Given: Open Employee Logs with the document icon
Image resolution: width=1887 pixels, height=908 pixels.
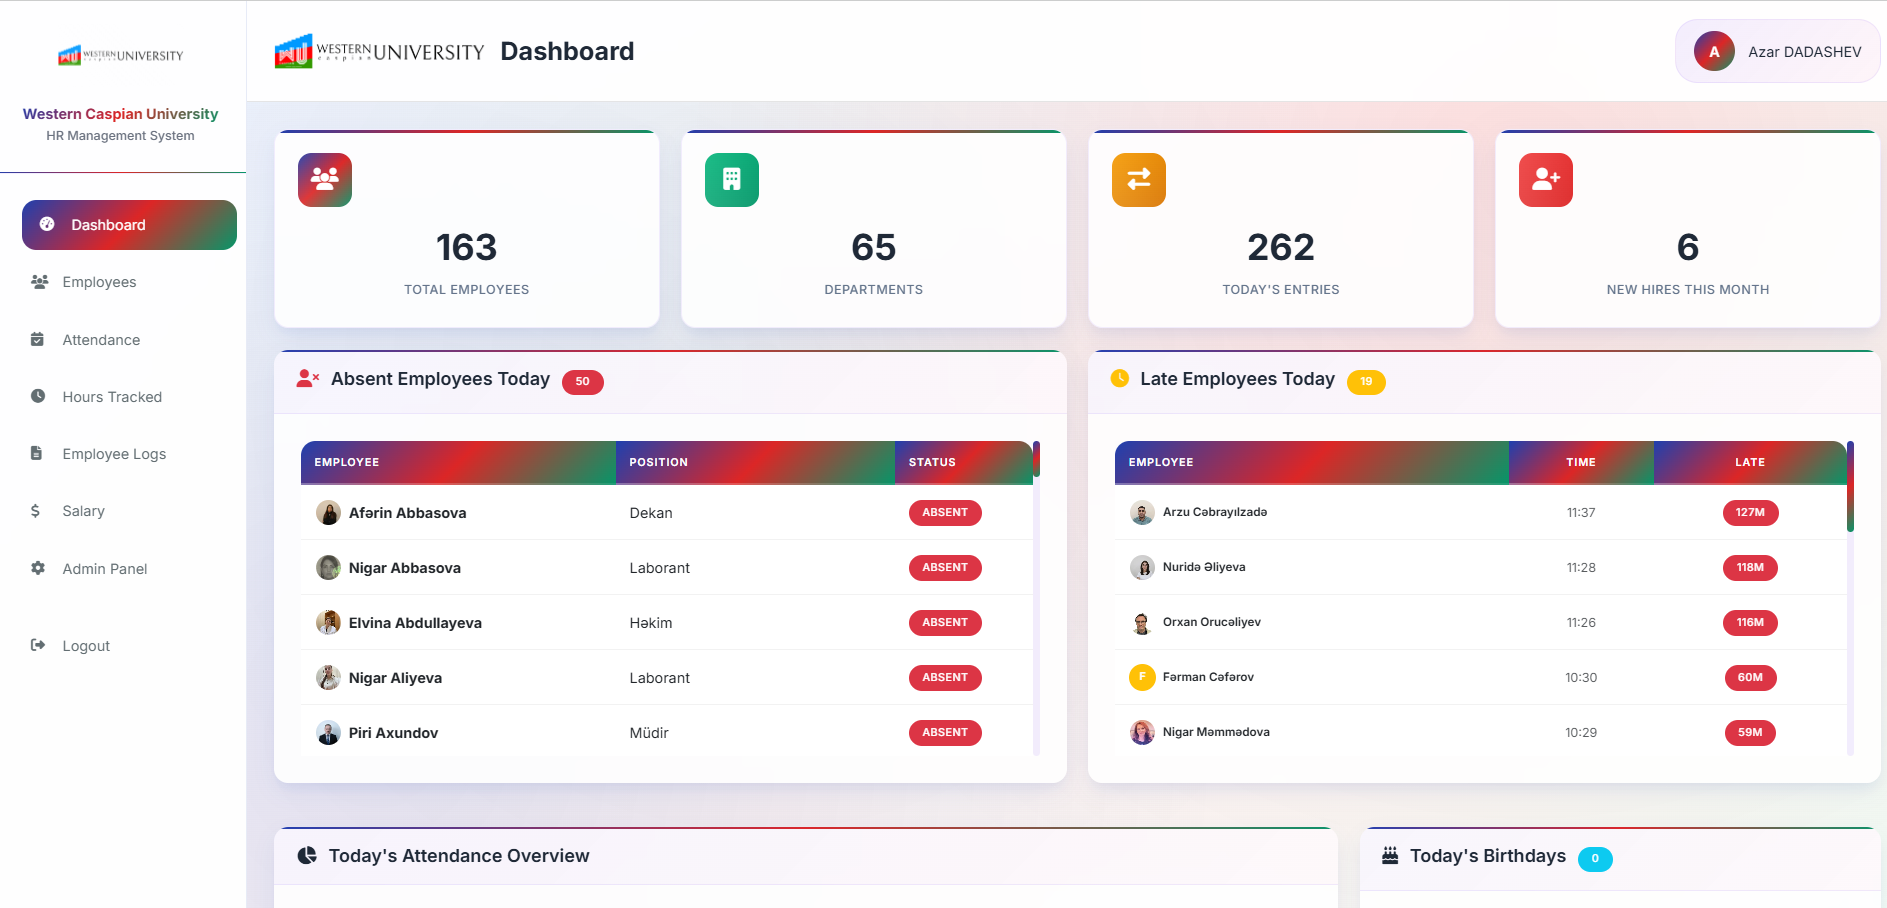Looking at the screenshot, I should click(38, 454).
